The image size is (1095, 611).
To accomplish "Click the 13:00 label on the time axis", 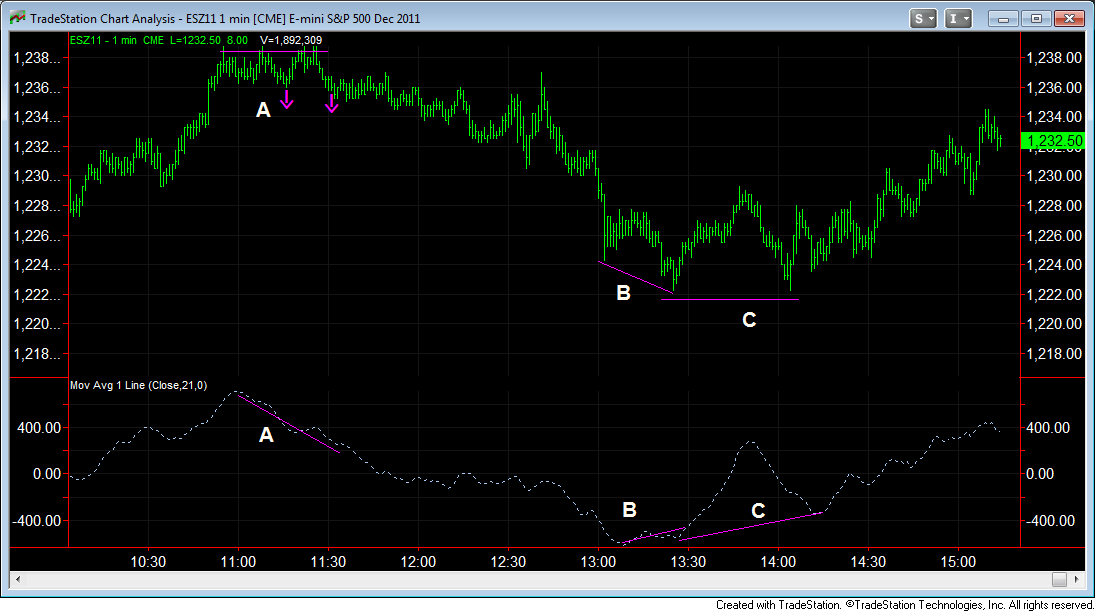I will tap(598, 562).
